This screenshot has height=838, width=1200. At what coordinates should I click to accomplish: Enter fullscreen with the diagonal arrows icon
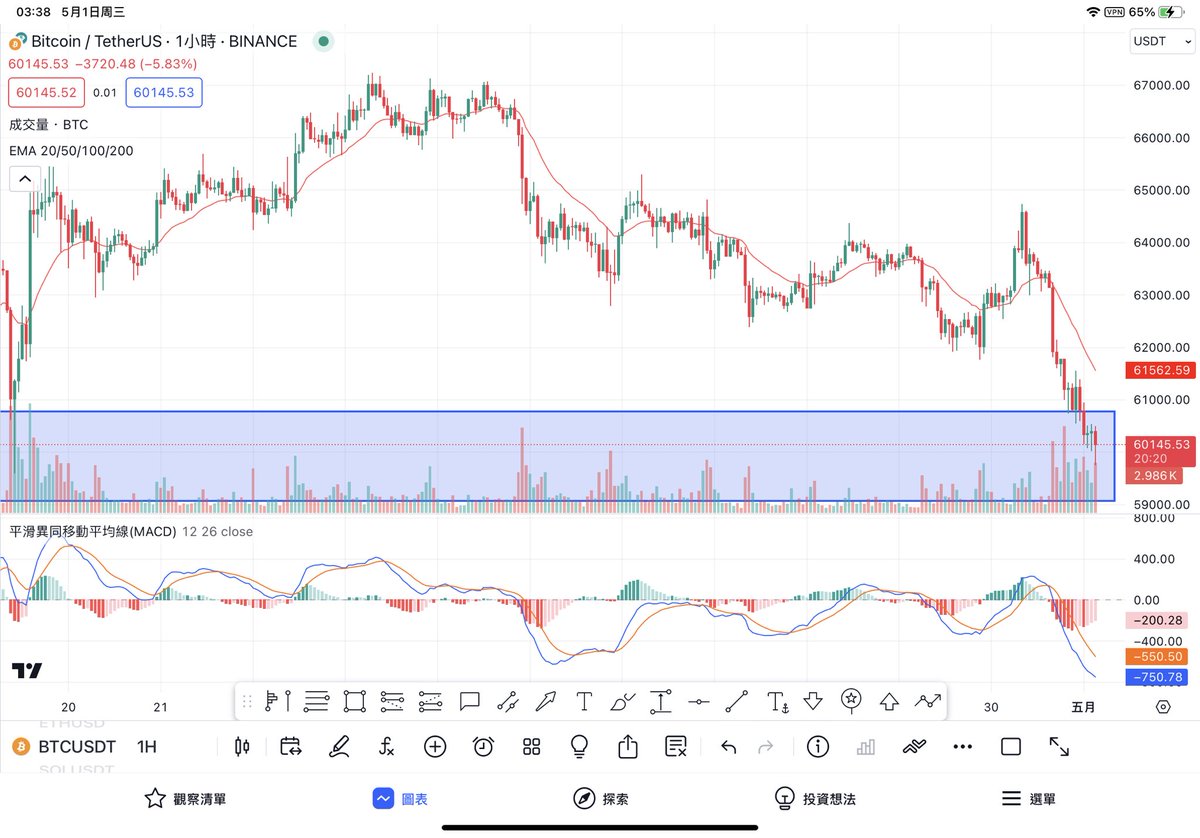pos(1059,746)
